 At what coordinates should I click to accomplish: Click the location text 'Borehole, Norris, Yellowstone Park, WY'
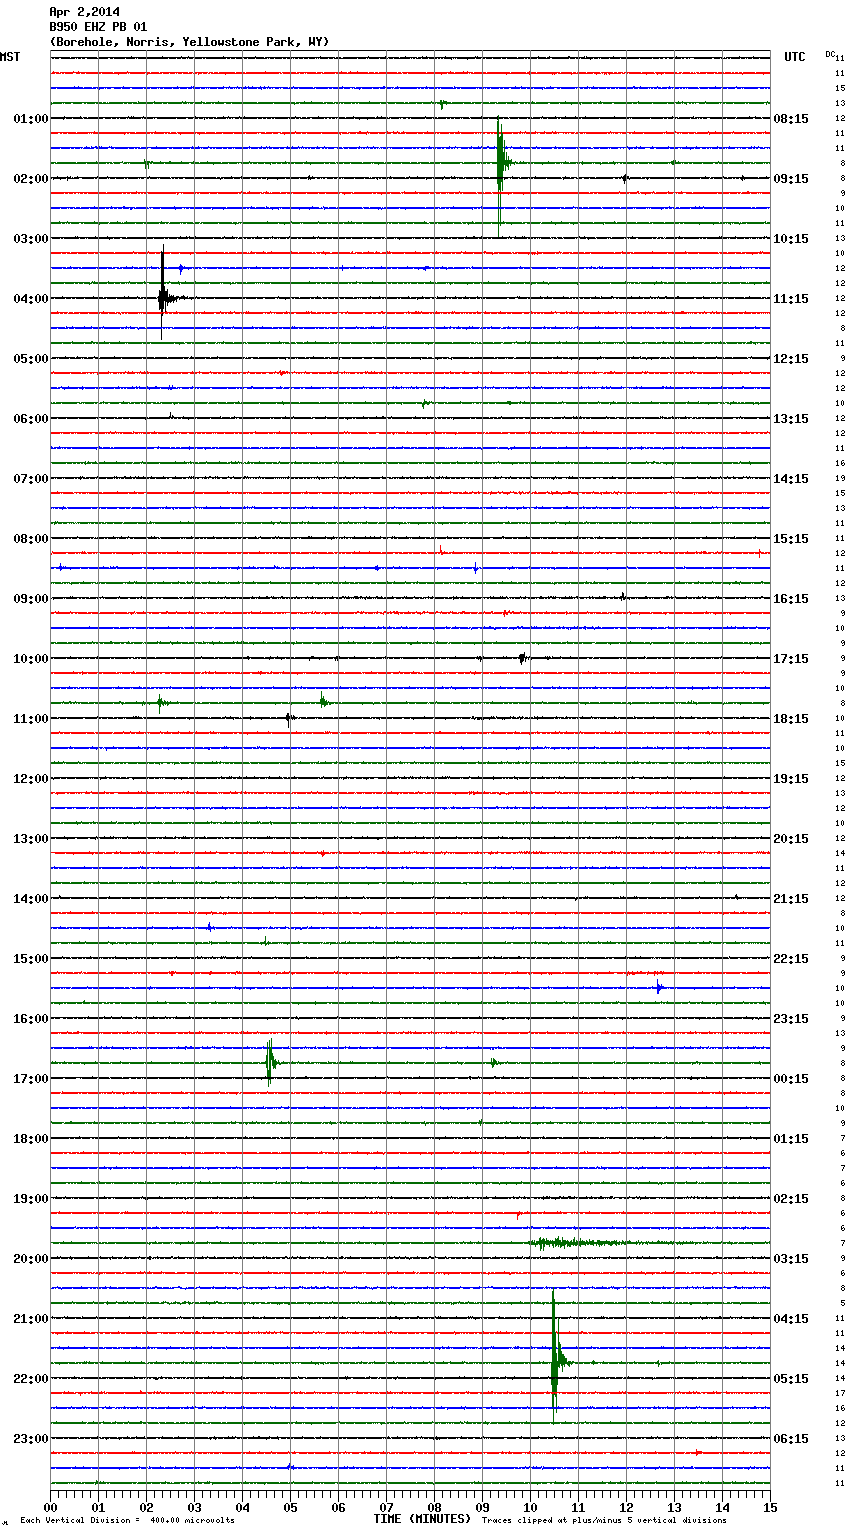coord(189,42)
